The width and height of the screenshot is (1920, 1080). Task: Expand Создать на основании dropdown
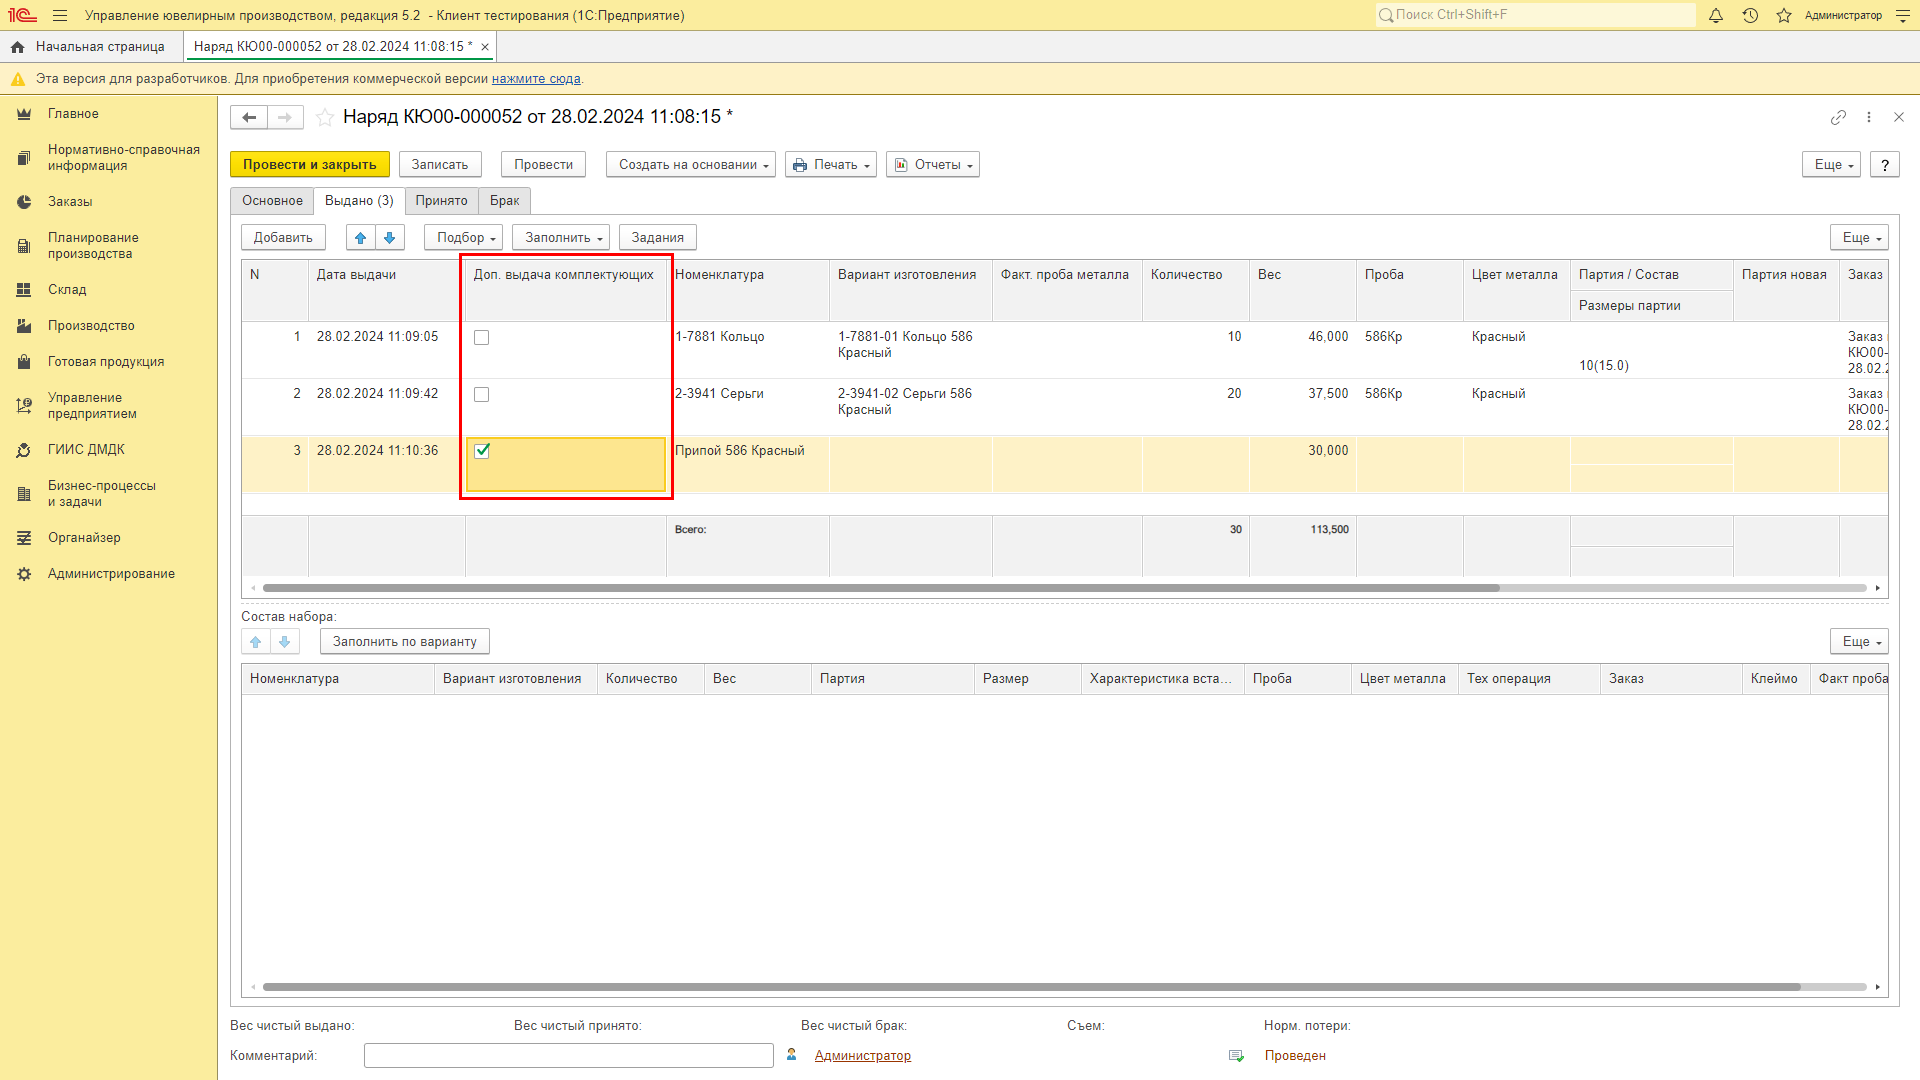click(x=691, y=165)
